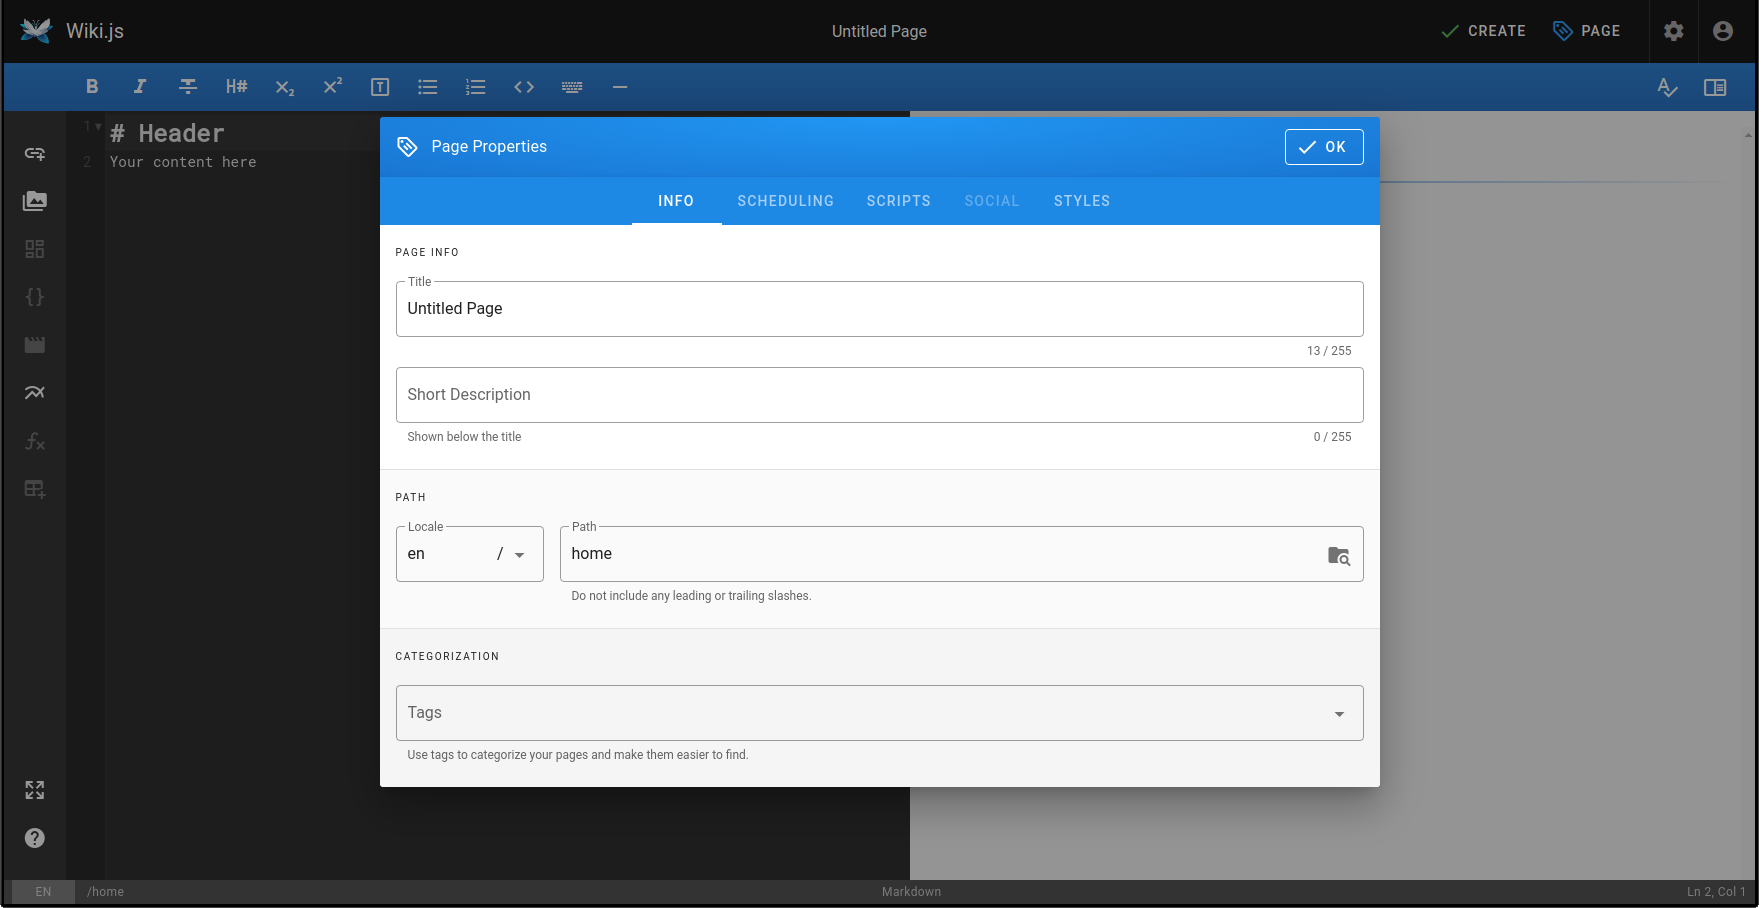The image size is (1759, 908).
Task: Open the heading level toolbar dropdown
Action: pyautogui.click(x=236, y=87)
